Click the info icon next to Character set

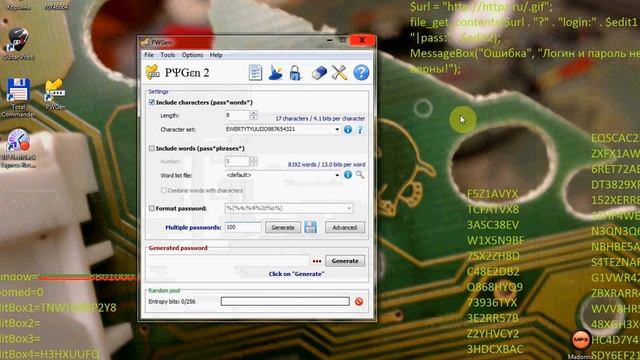coord(348,130)
